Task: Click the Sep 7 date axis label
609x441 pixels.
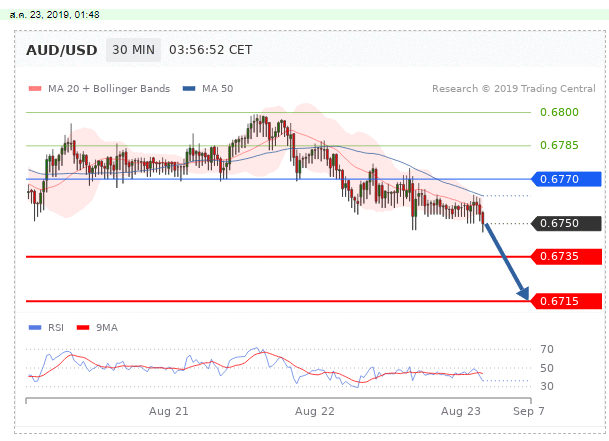Action: pos(529,411)
